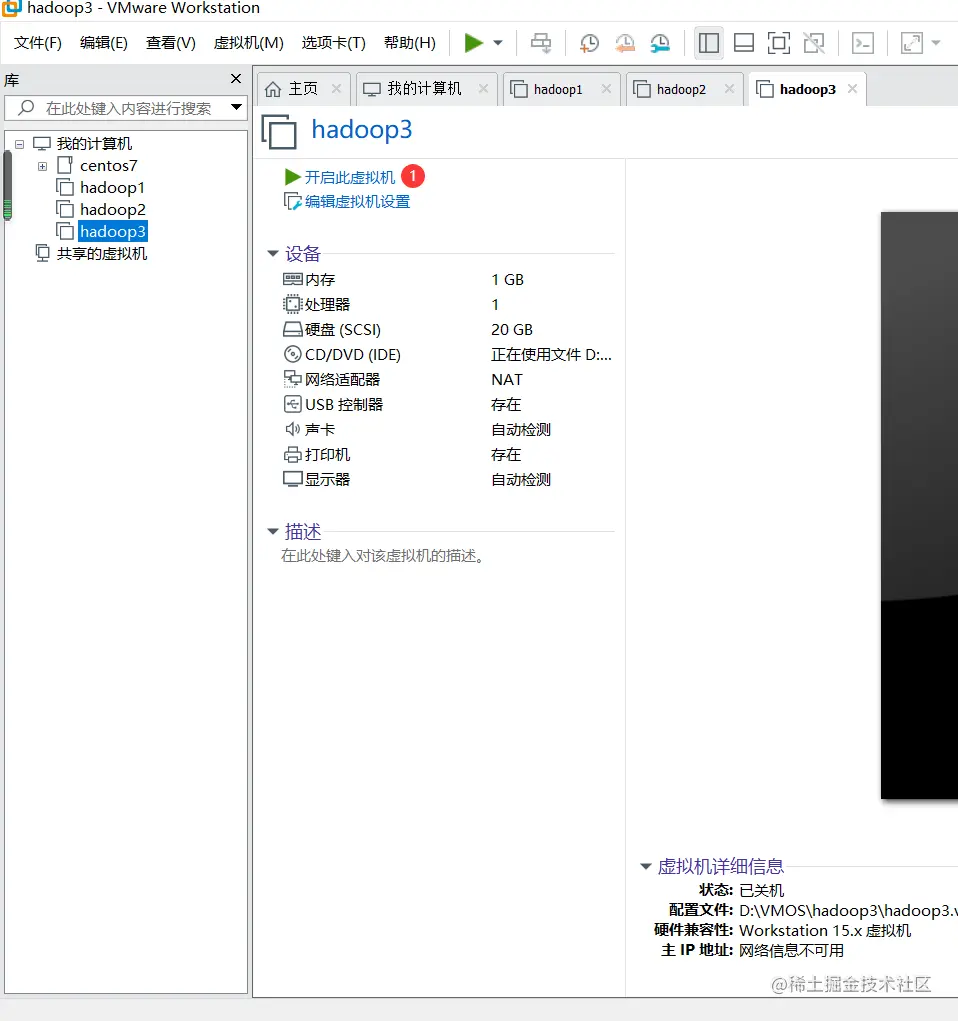Select hadoop2 in the library tree
The width and height of the screenshot is (958, 1021).
point(113,209)
